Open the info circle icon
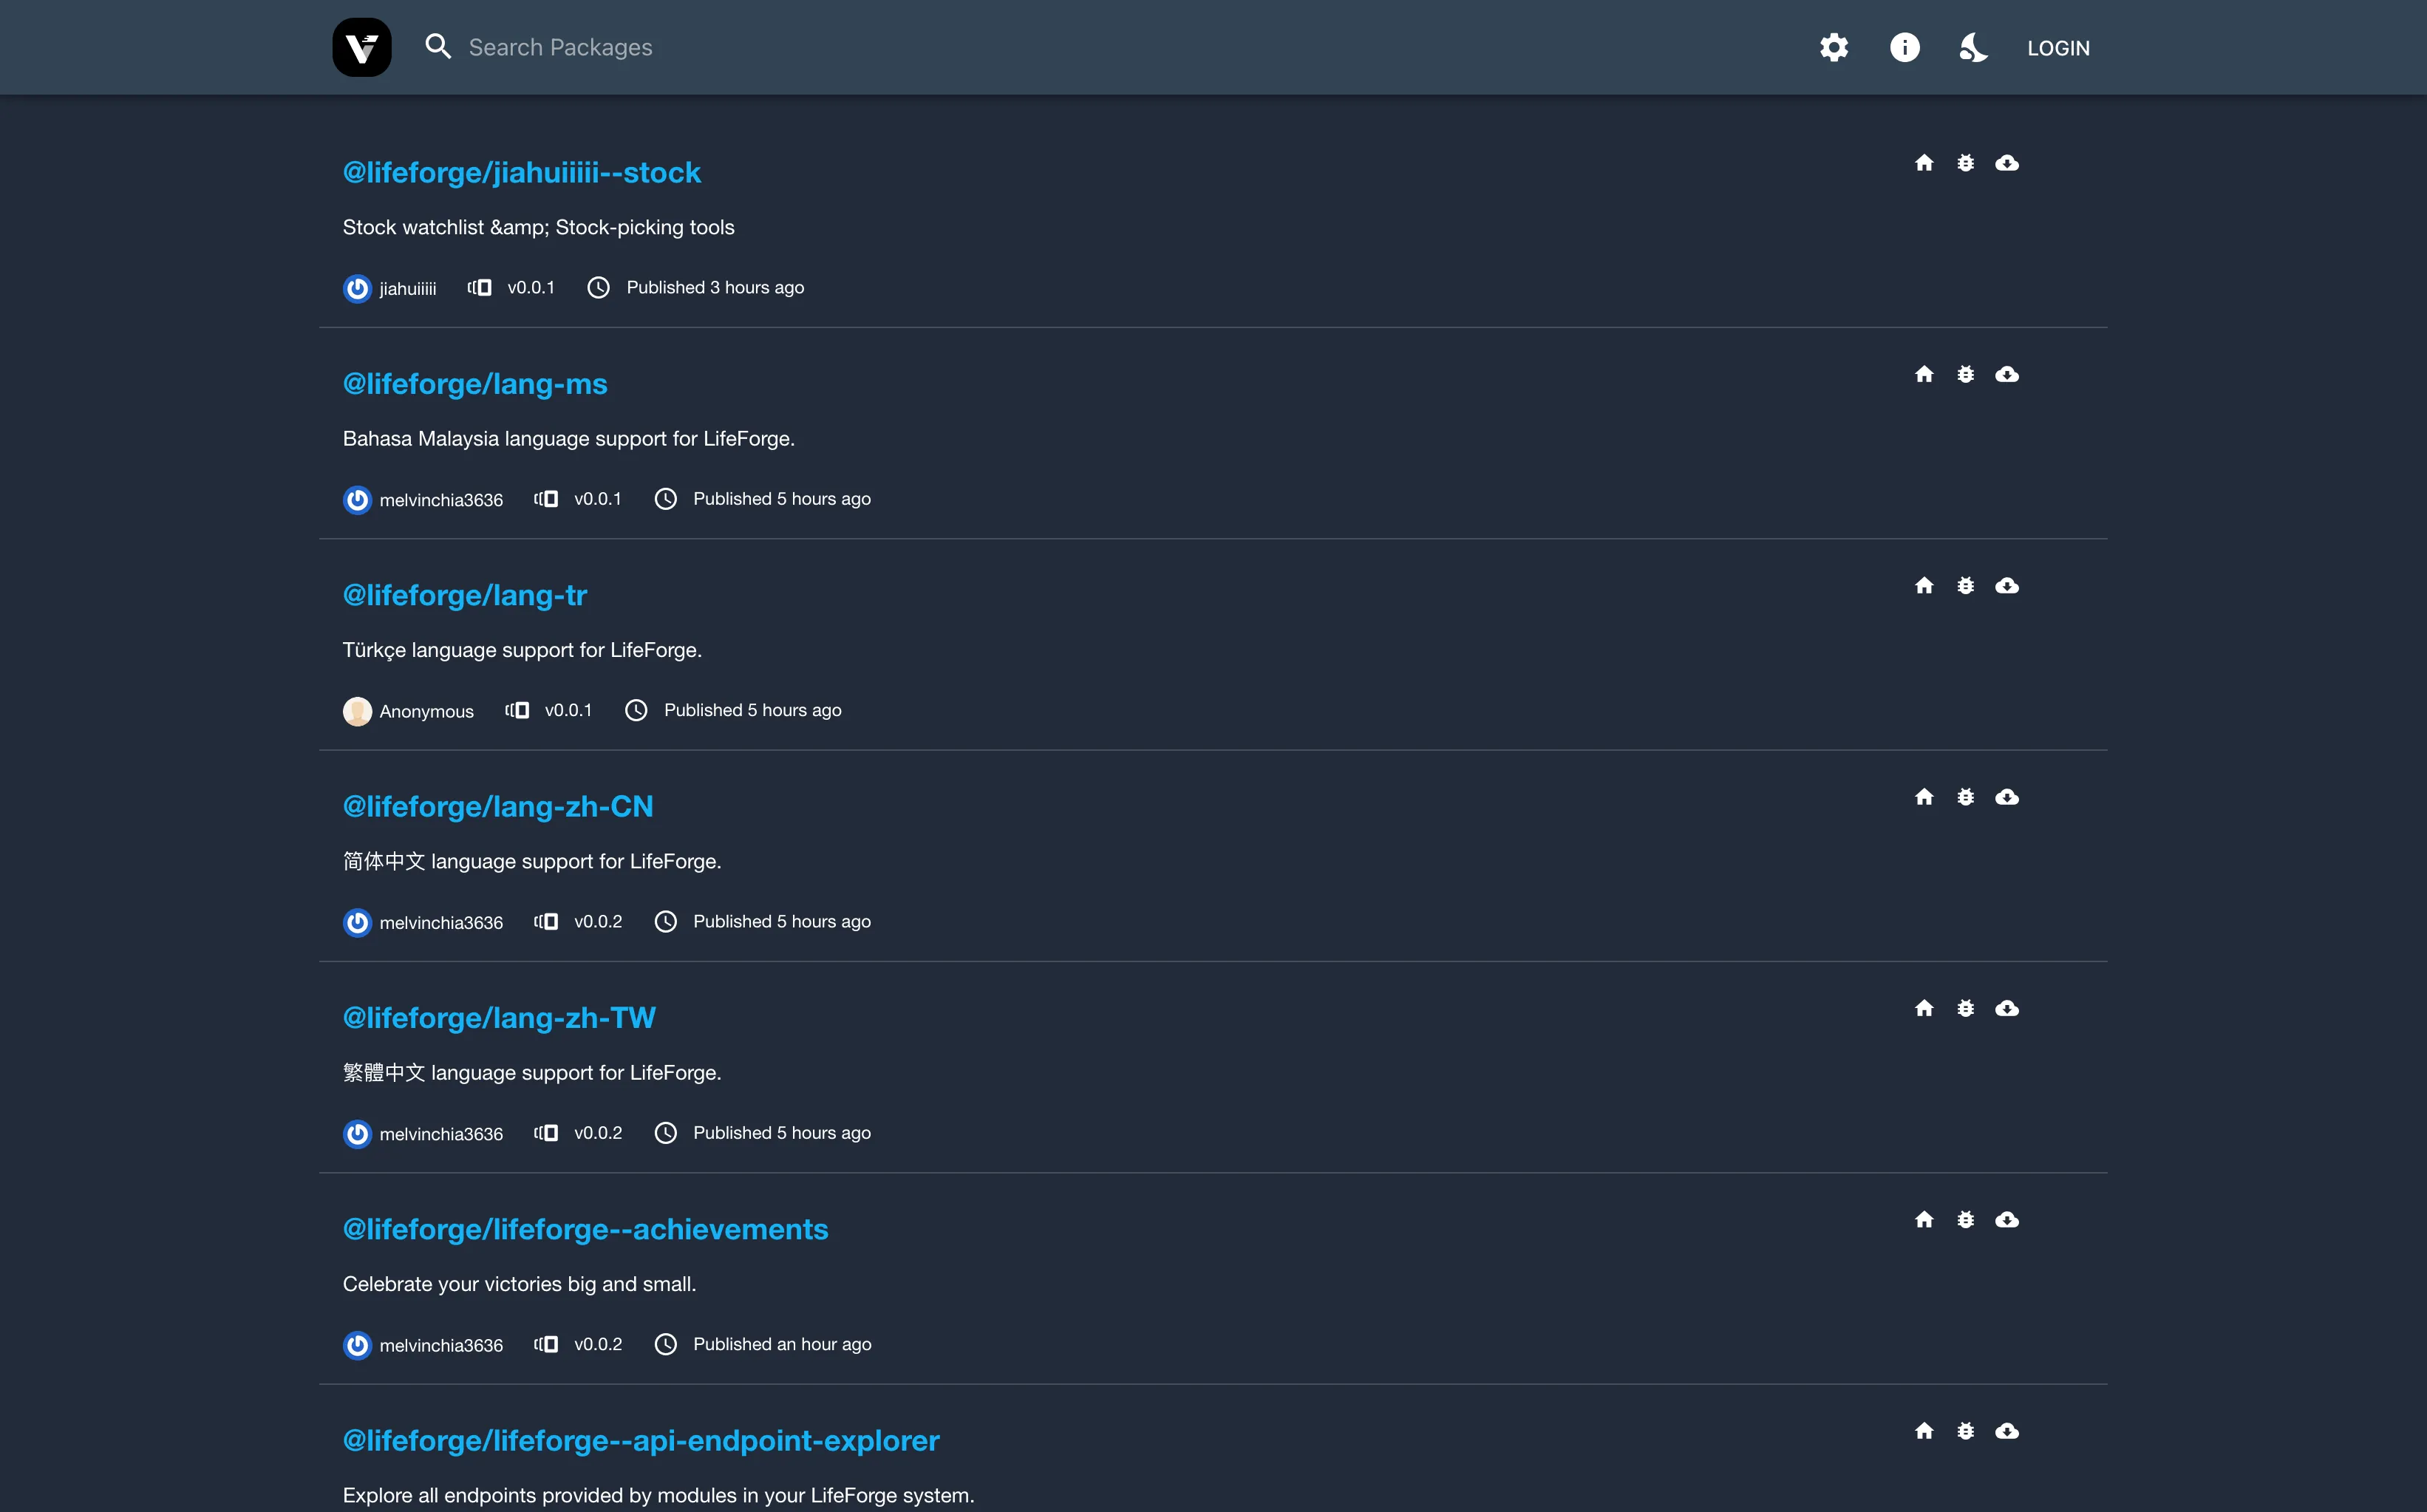Screen dimensions: 2427x1512 point(1905,47)
